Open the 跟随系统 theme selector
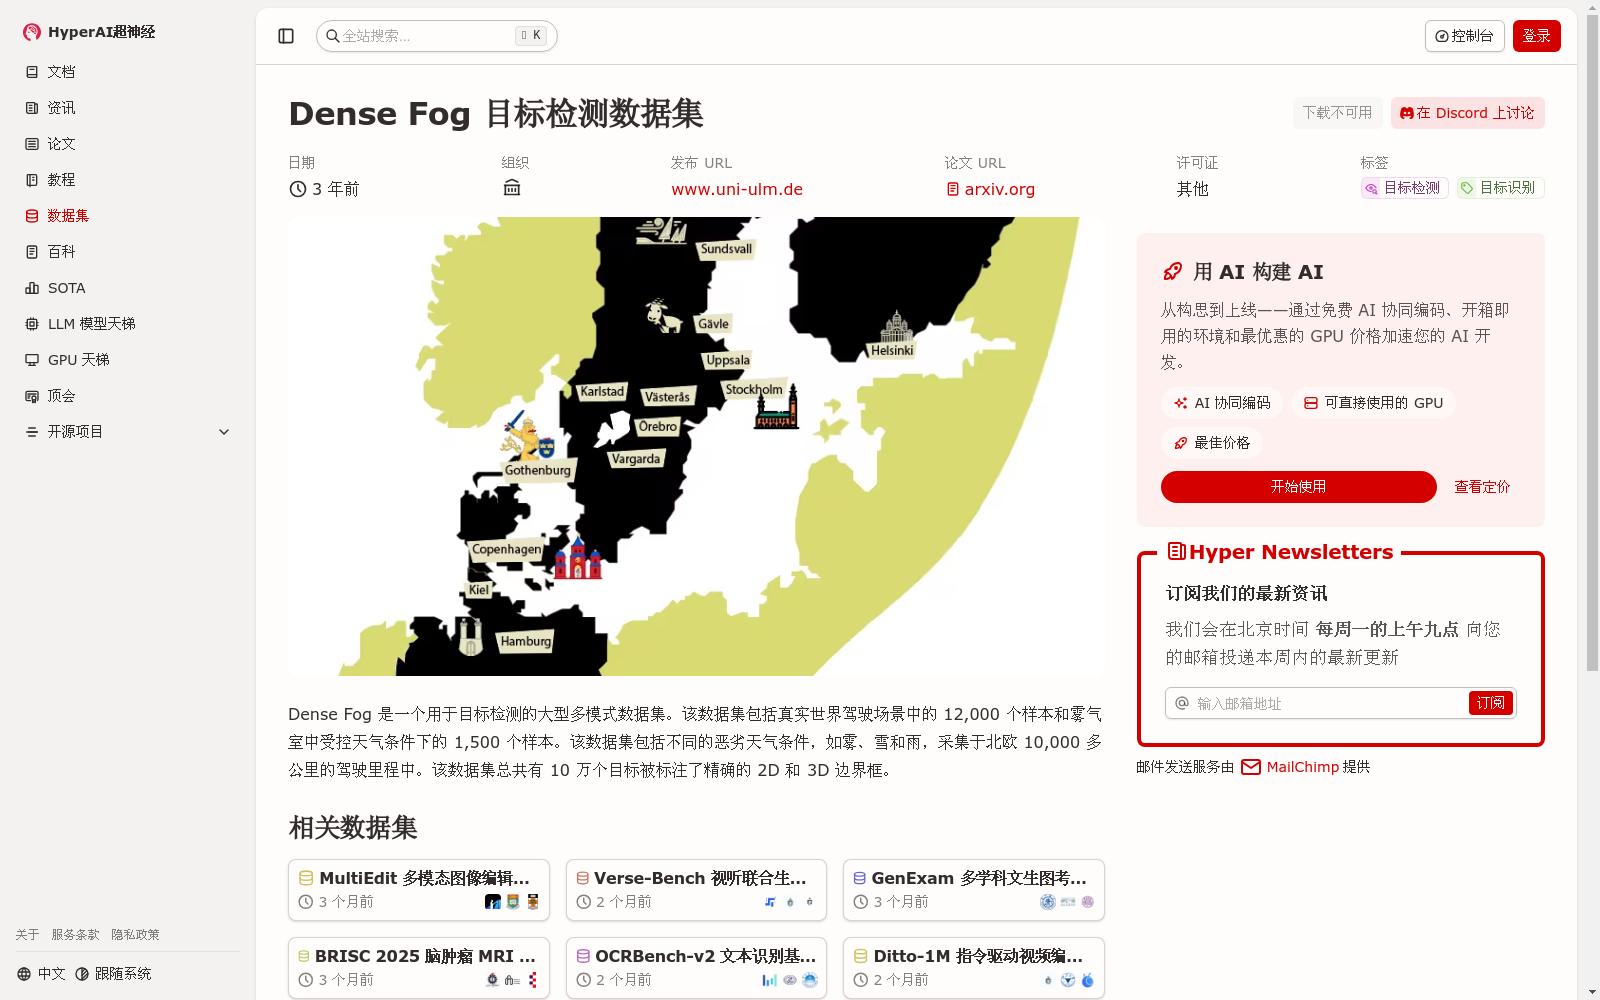 coord(113,974)
